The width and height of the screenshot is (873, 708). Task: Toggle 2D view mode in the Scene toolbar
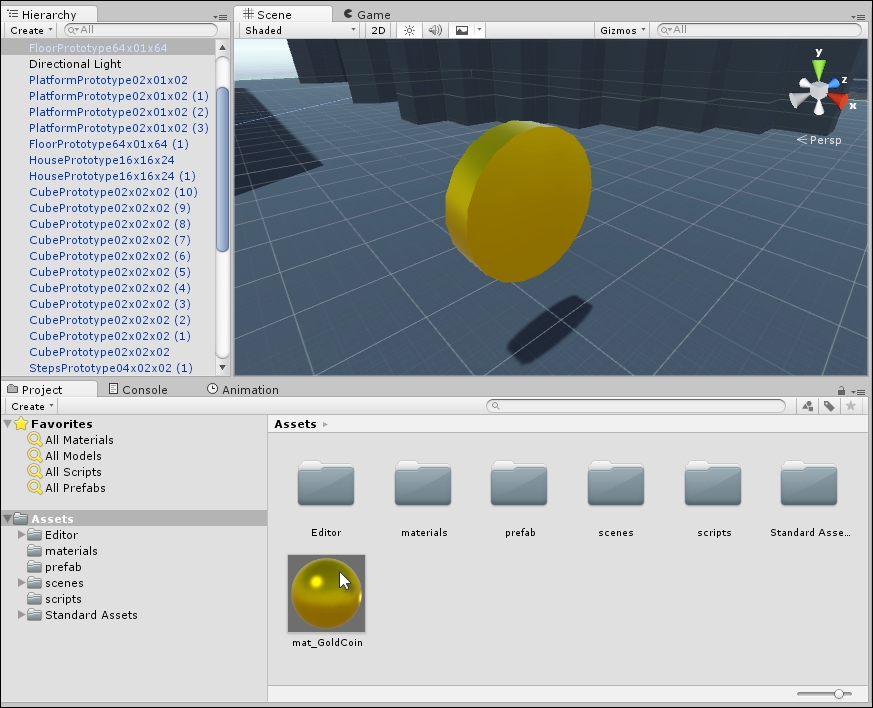coord(378,30)
